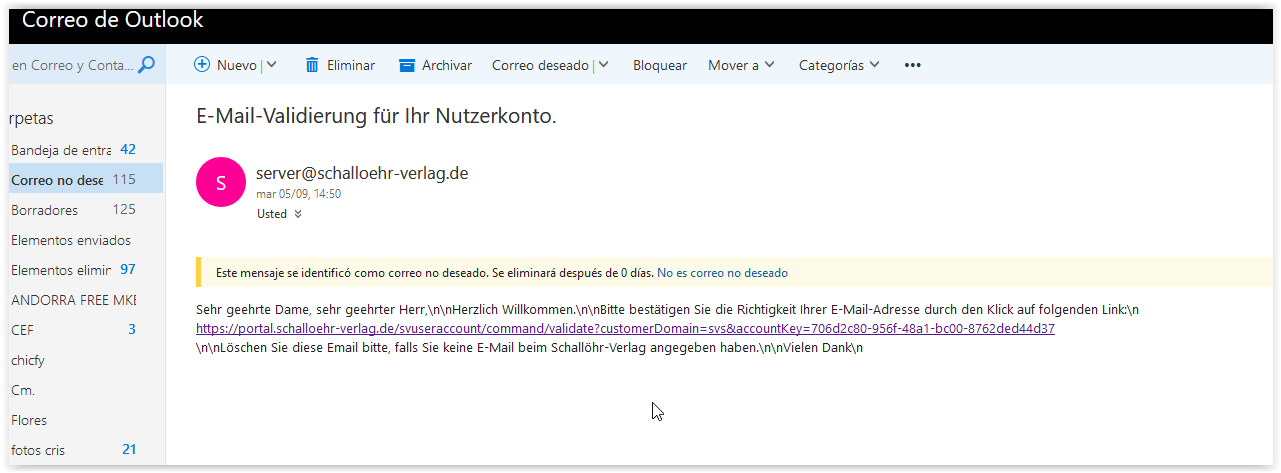Screen dimensions: 1281x473
Task: Open the Mover a dropdown
Action: (x=741, y=65)
